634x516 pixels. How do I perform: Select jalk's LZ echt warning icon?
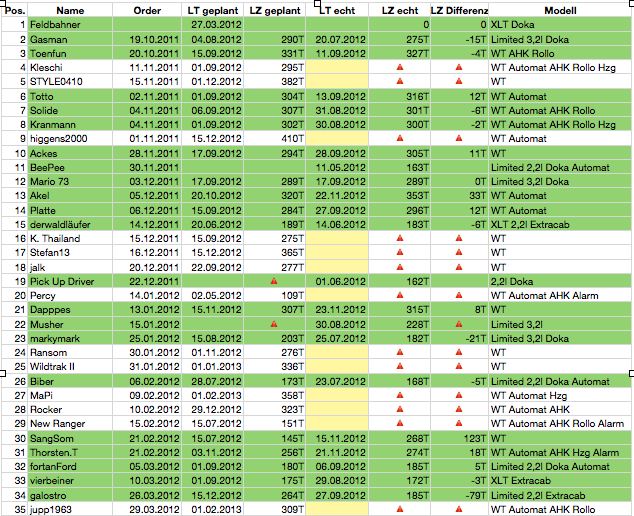point(400,267)
